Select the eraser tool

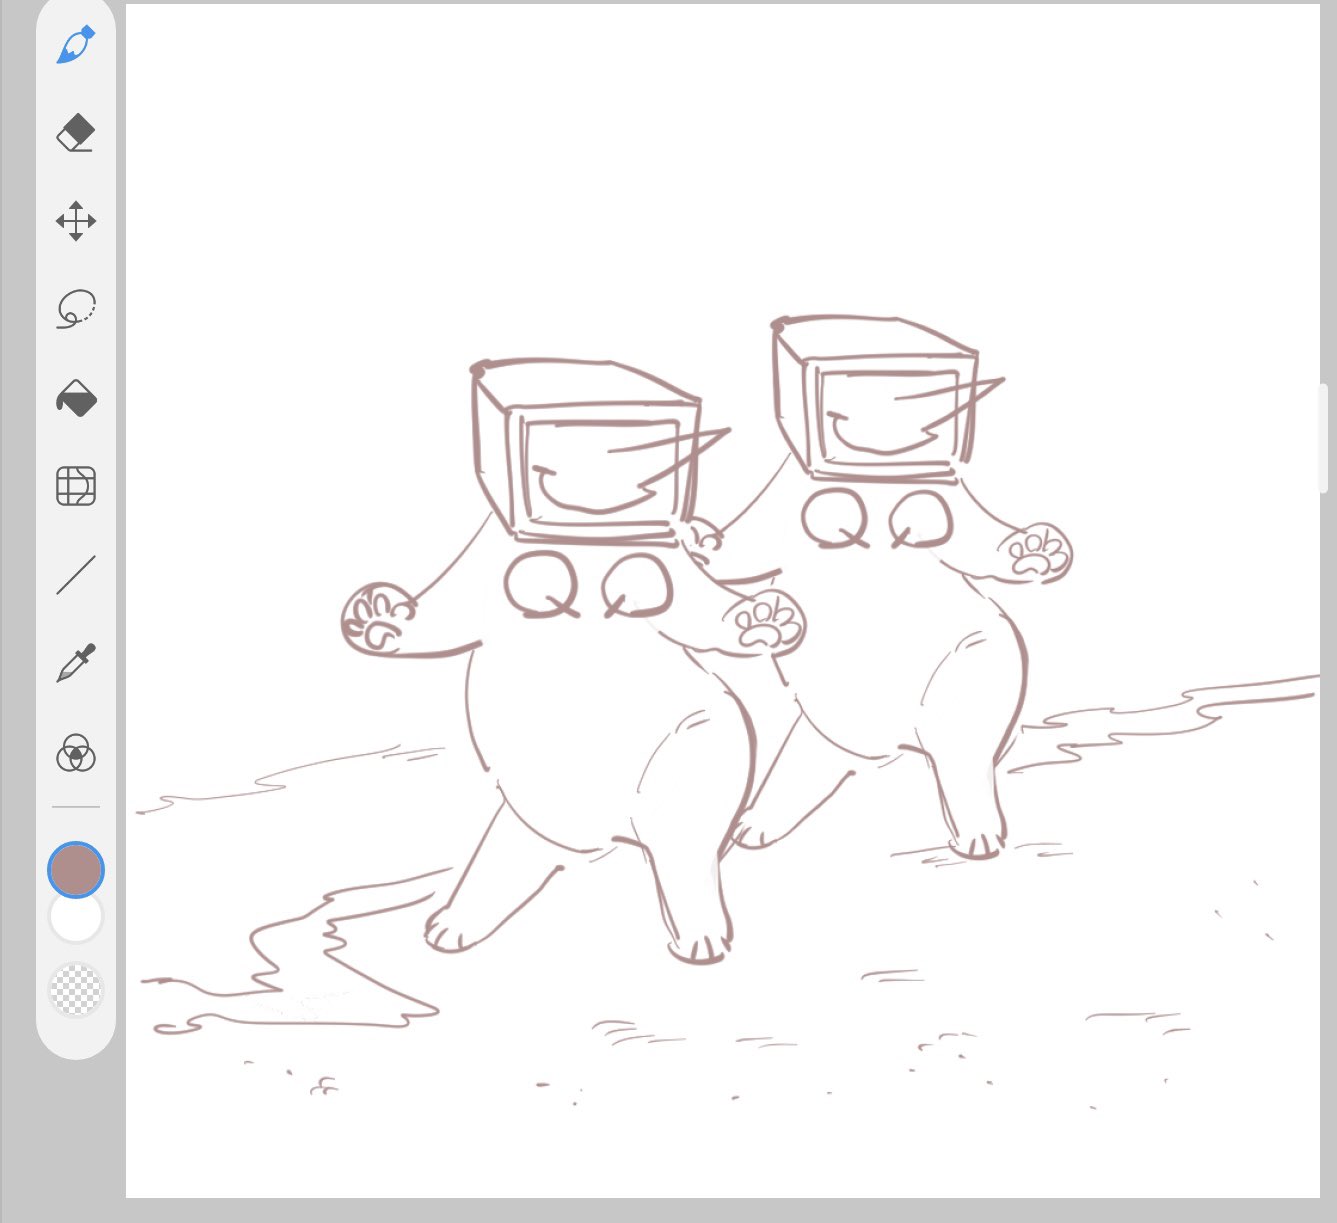coord(76,132)
